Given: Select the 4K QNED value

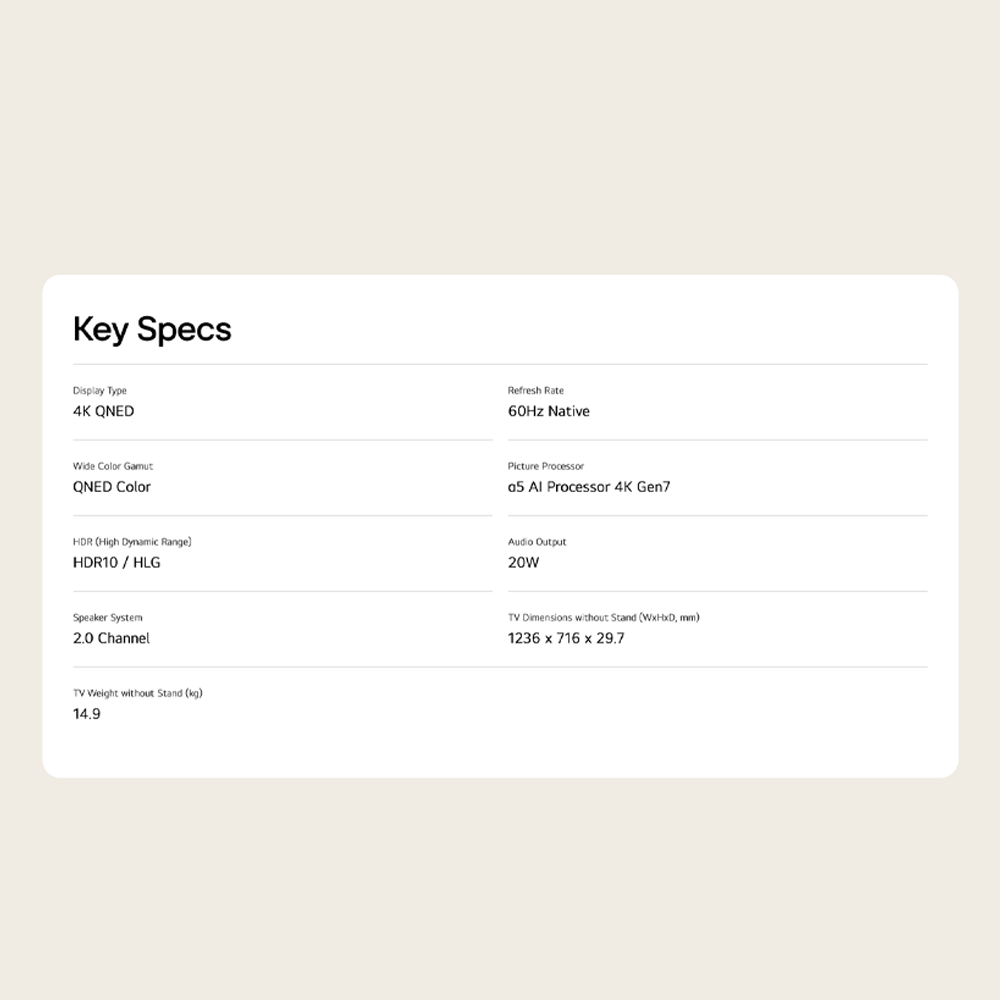Looking at the screenshot, I should coord(103,411).
